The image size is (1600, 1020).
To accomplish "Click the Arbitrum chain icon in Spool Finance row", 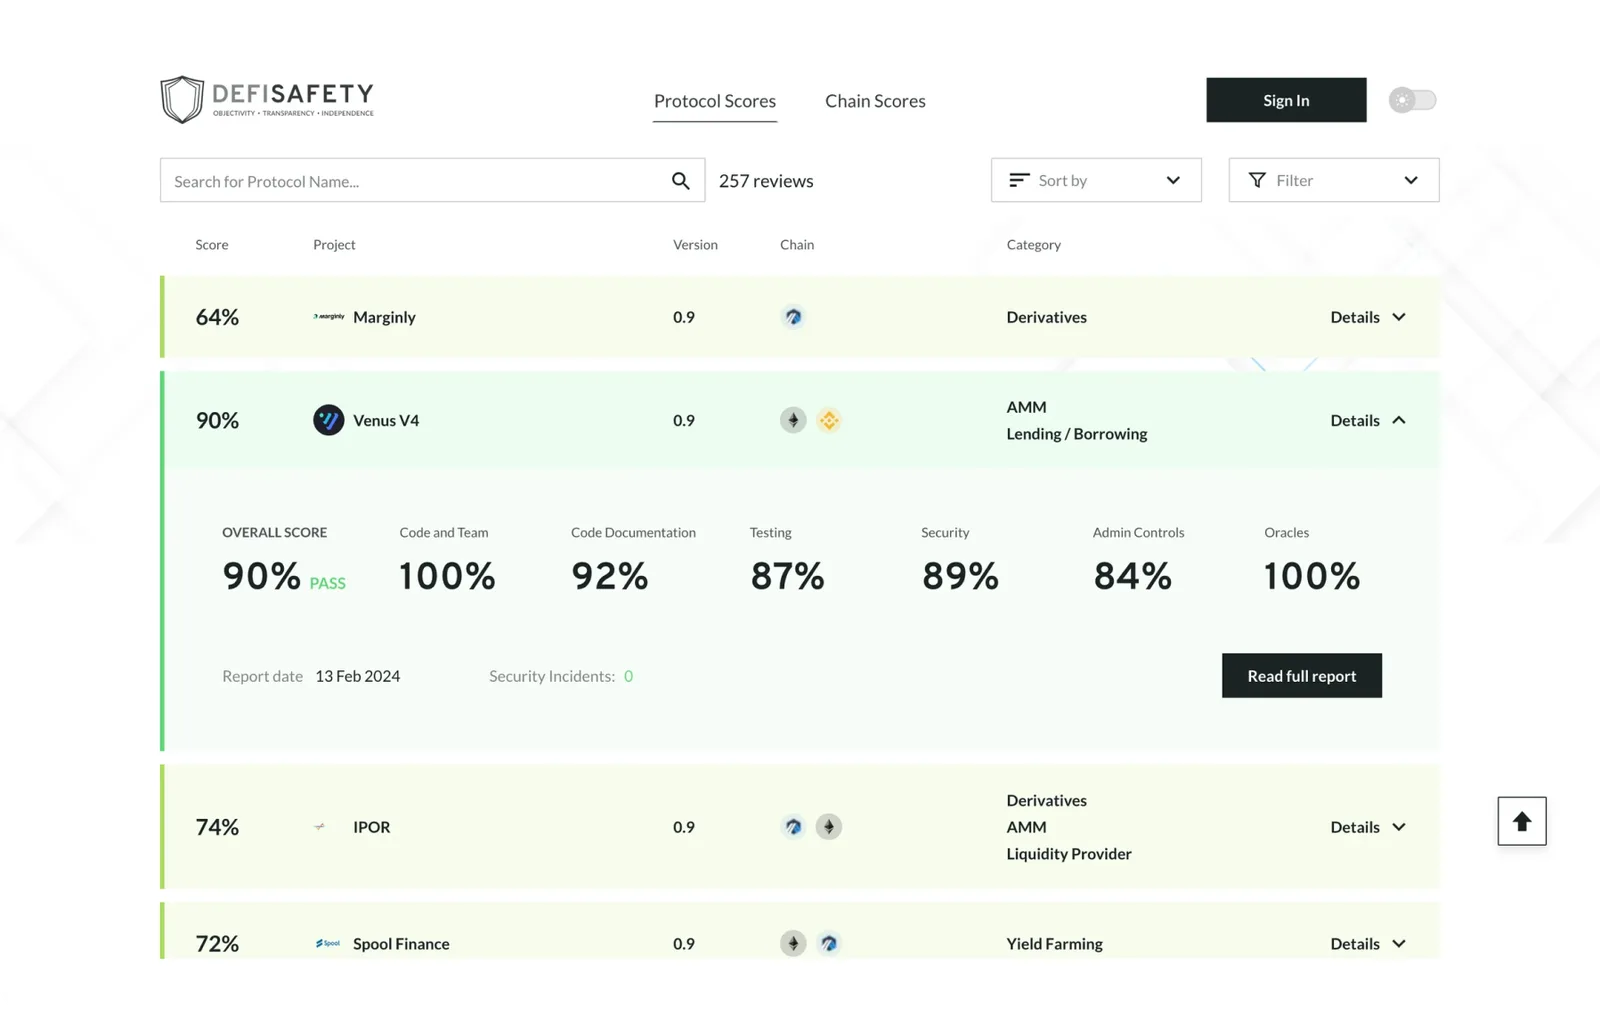I will 829,943.
